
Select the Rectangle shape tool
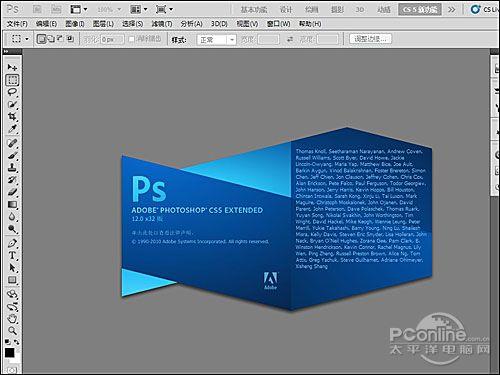[12, 280]
